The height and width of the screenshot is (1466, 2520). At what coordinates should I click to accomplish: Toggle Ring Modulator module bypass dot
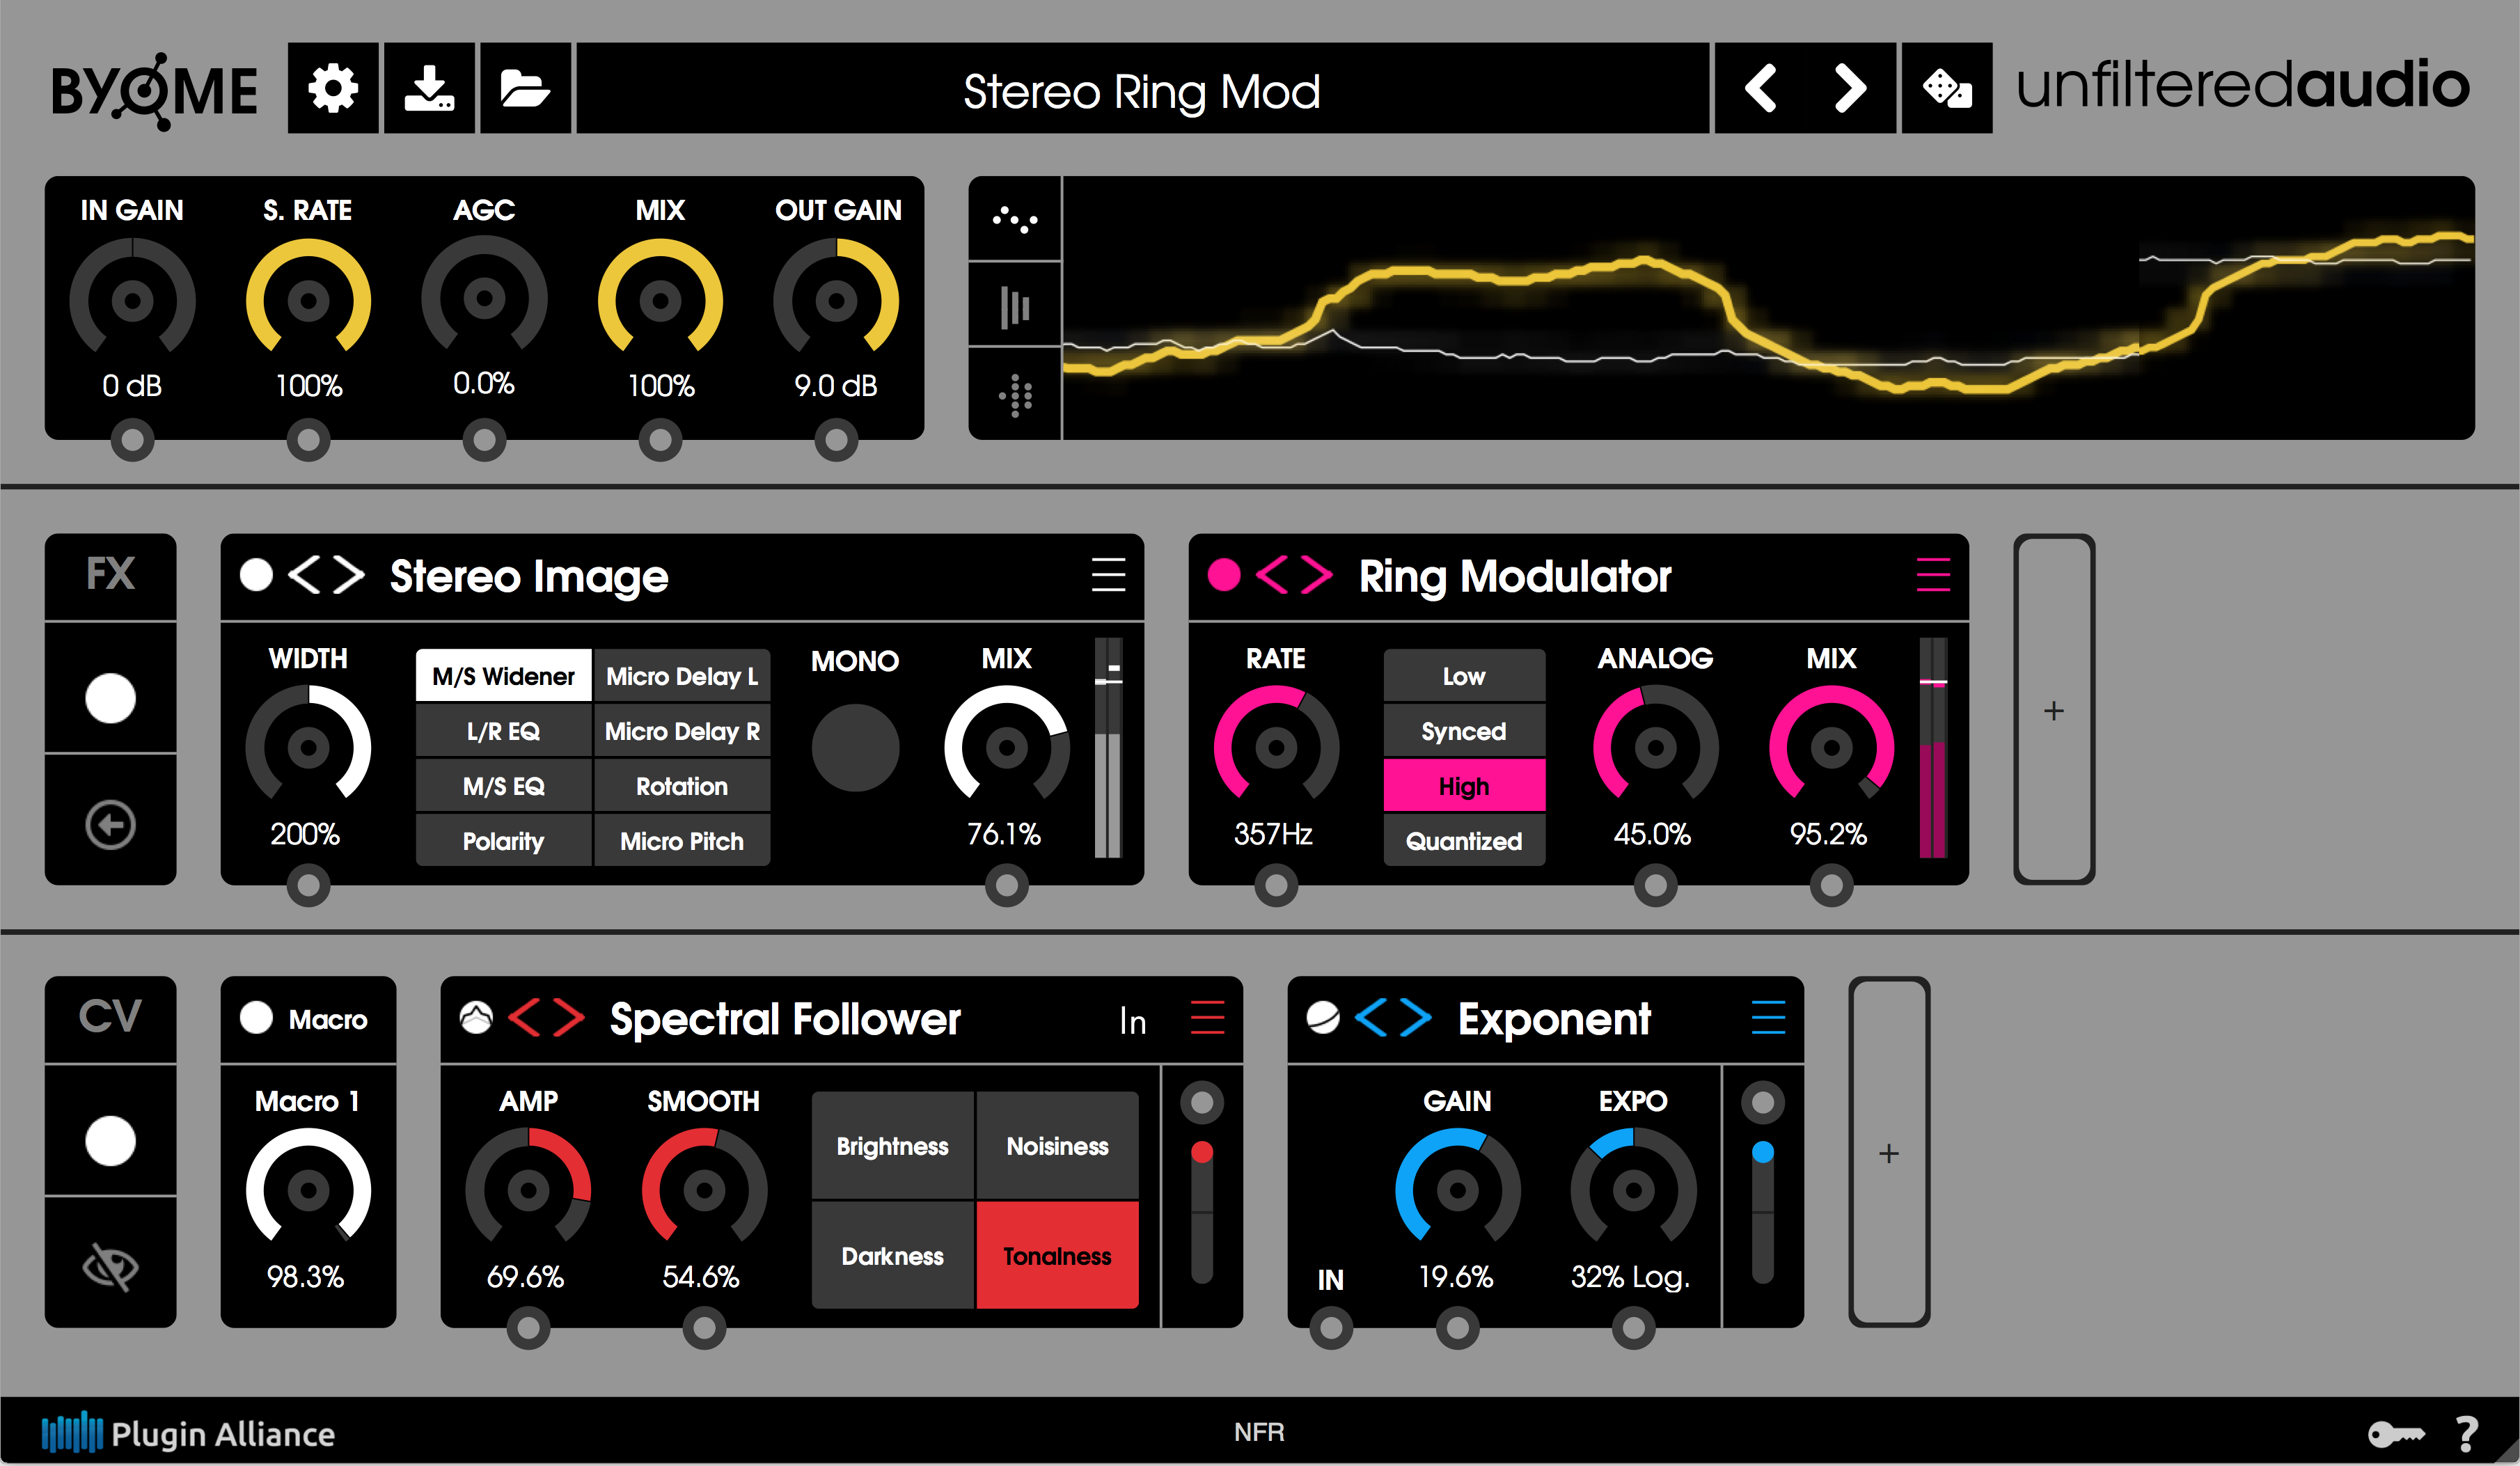click(x=1224, y=575)
